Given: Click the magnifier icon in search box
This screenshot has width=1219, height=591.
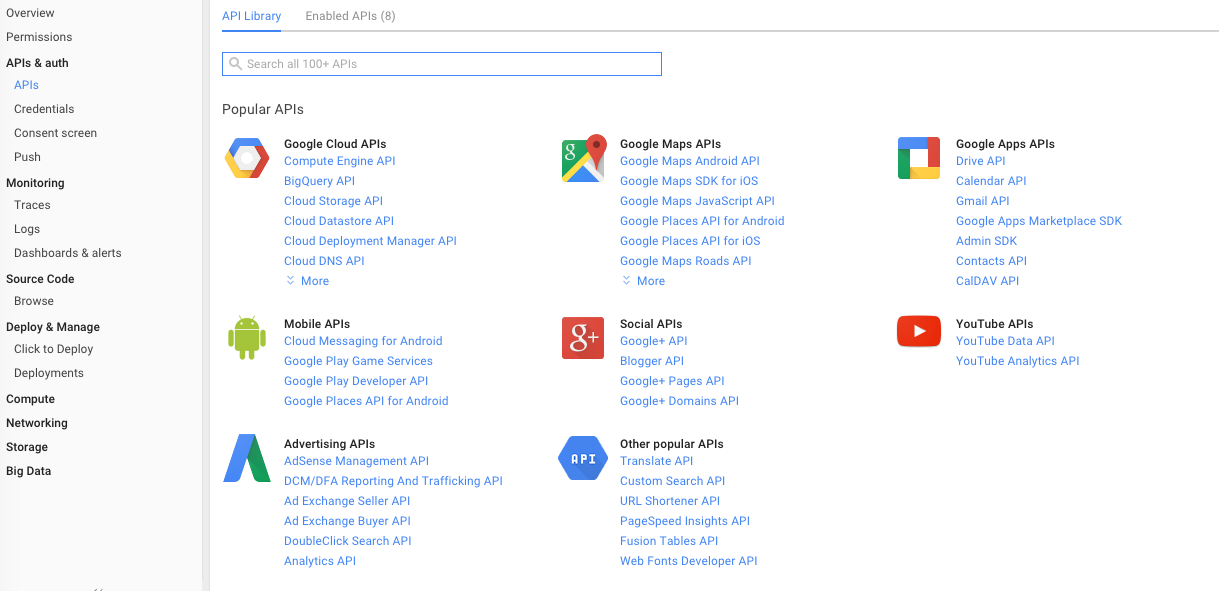Looking at the screenshot, I should 236,64.
